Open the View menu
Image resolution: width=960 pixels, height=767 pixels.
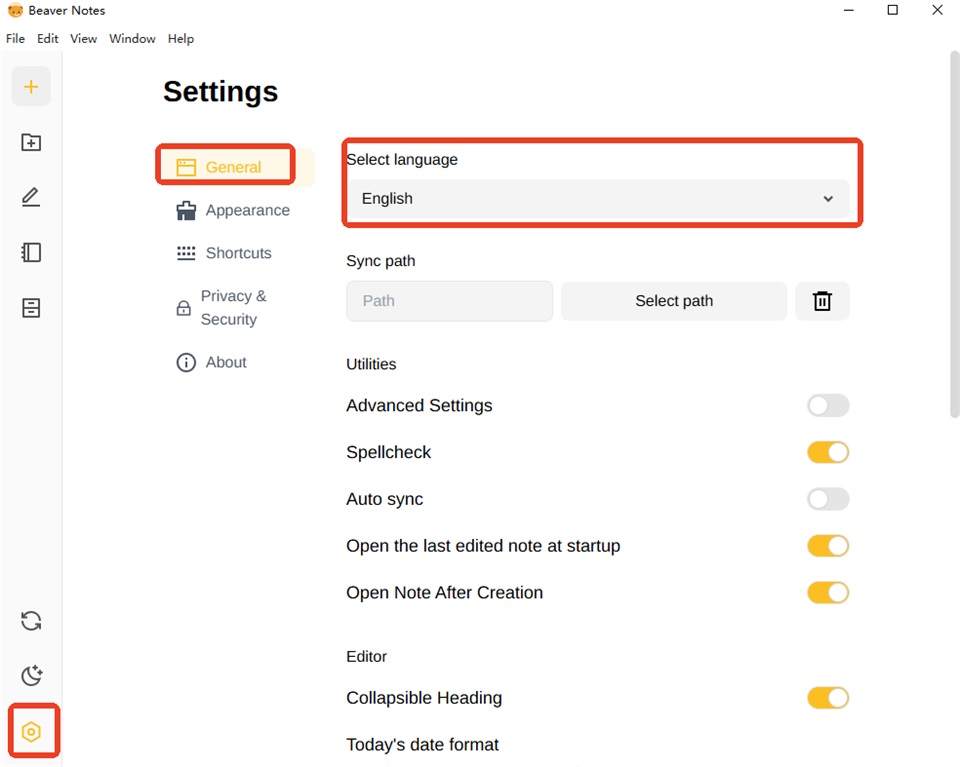click(83, 39)
